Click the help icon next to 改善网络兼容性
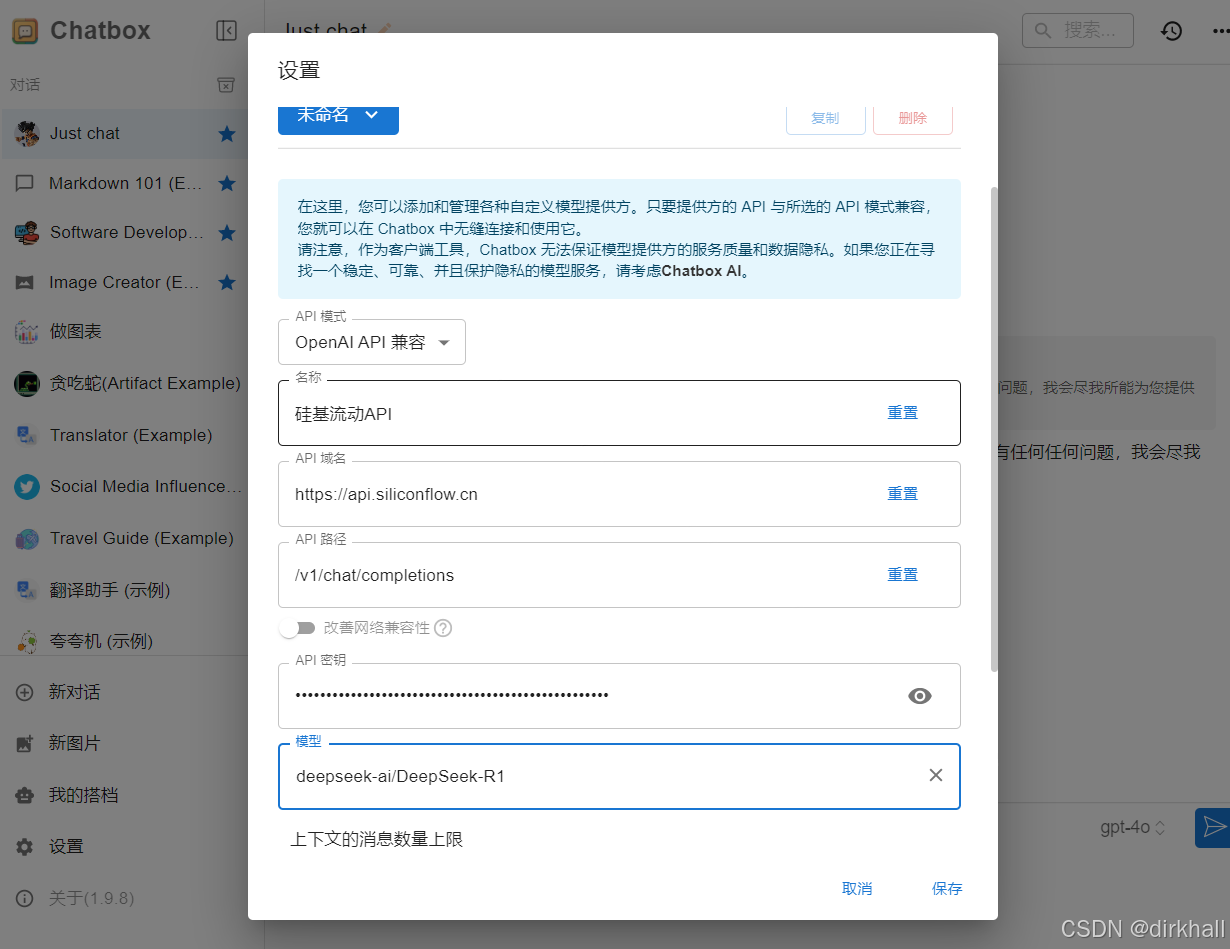 [443, 628]
